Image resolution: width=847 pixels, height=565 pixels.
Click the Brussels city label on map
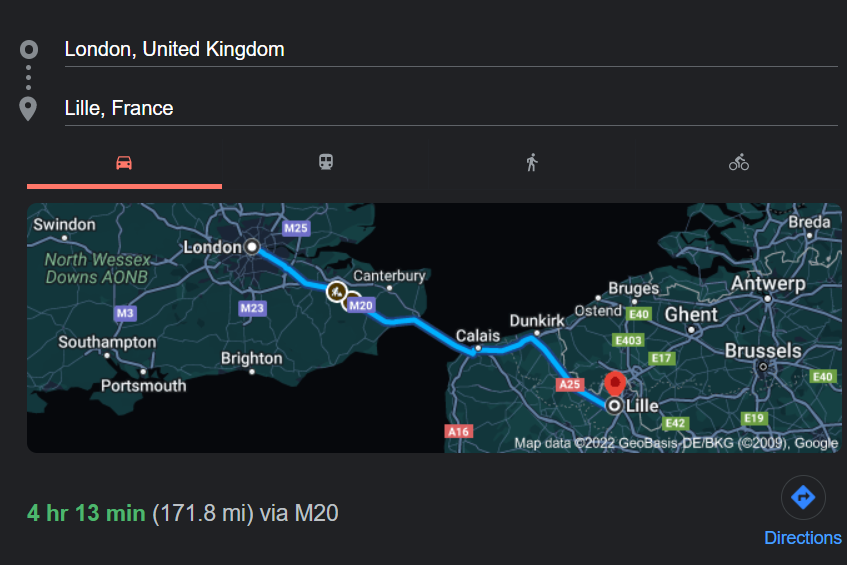point(763,351)
